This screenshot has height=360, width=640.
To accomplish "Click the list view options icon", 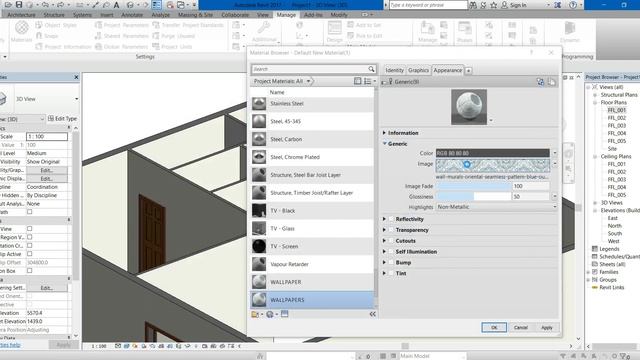I will [x=369, y=81].
